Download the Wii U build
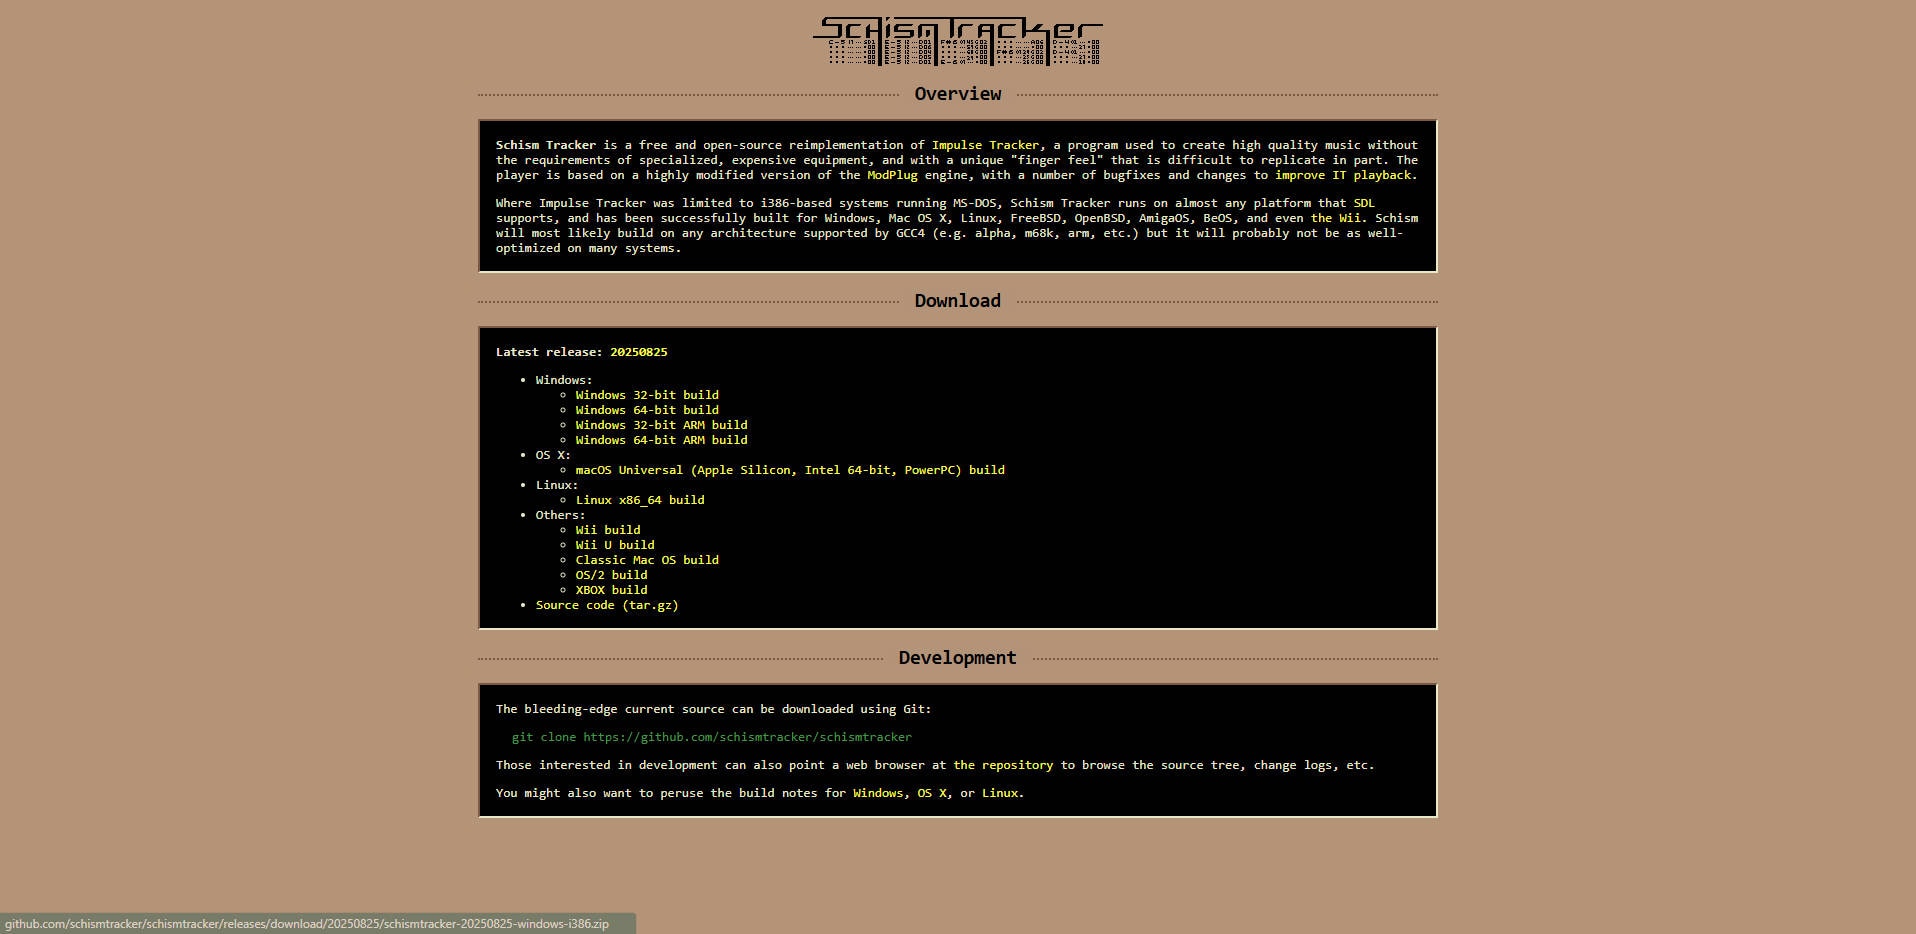Viewport: 1916px width, 934px height. (615, 545)
